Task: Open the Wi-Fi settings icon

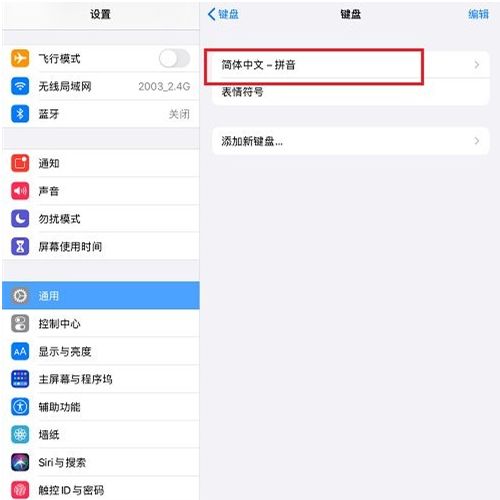Action: pos(20,86)
